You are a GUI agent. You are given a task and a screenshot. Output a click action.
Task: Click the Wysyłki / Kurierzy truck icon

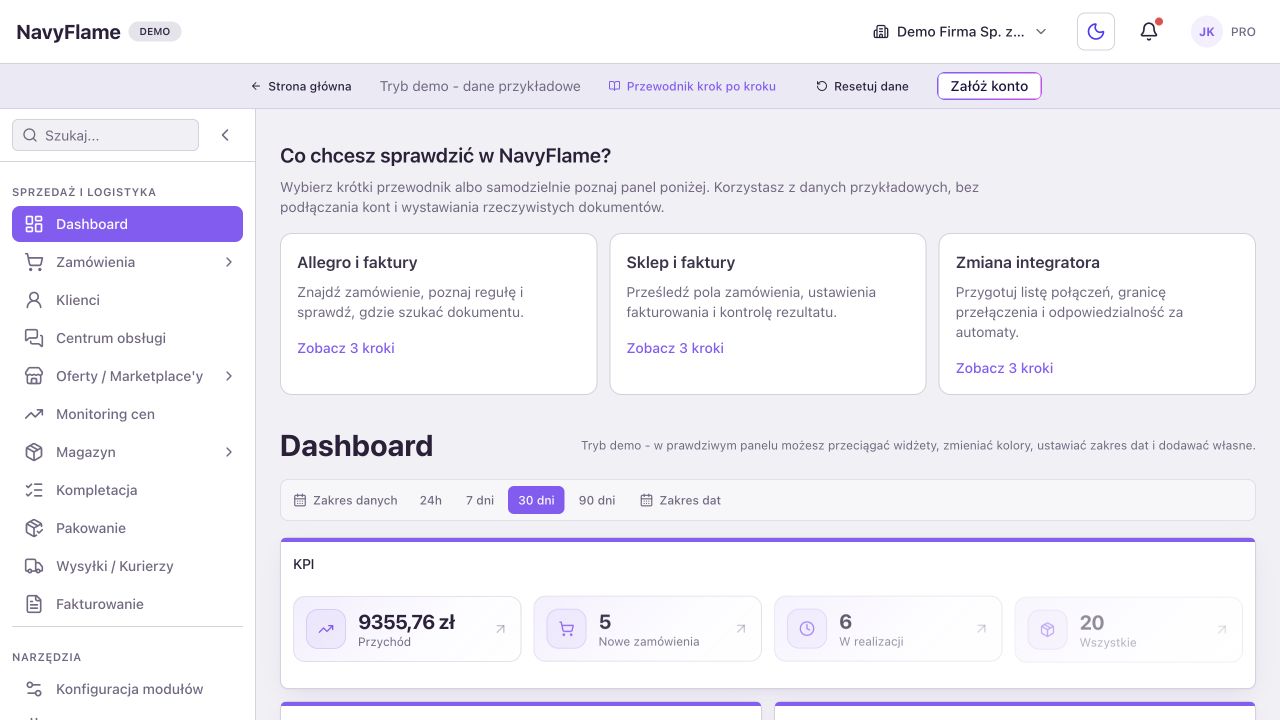[x=34, y=566]
